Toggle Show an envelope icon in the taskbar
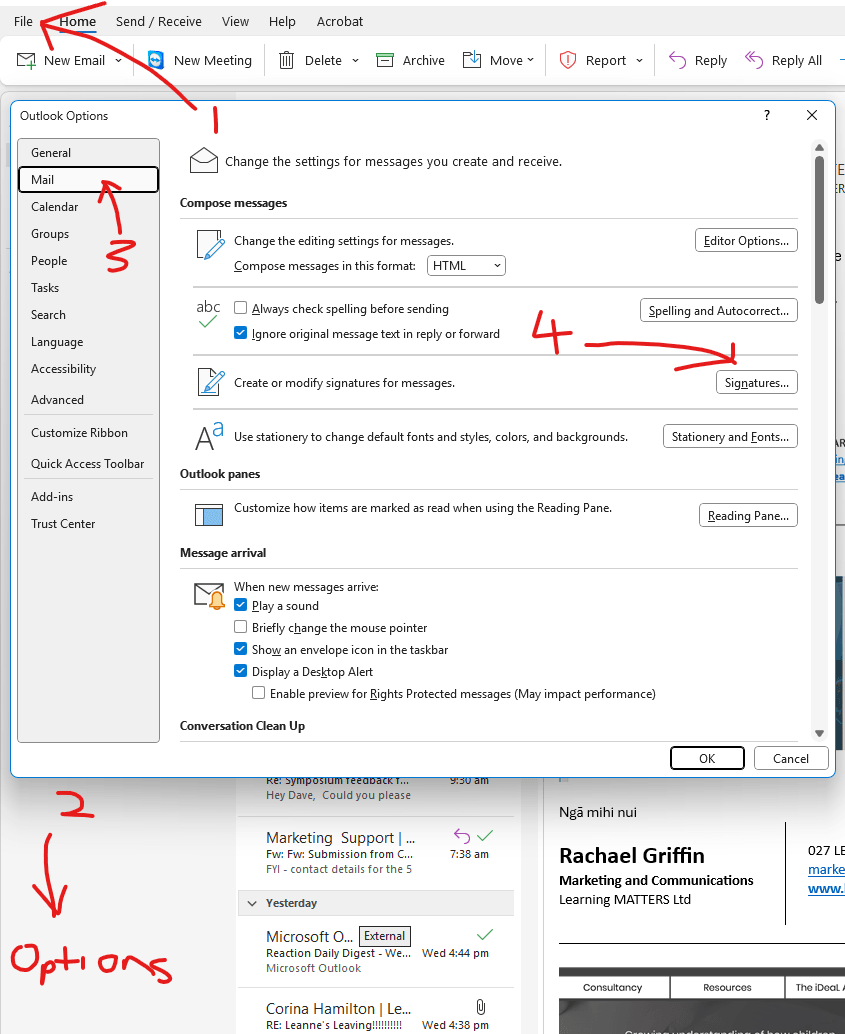845x1034 pixels. tap(241, 649)
